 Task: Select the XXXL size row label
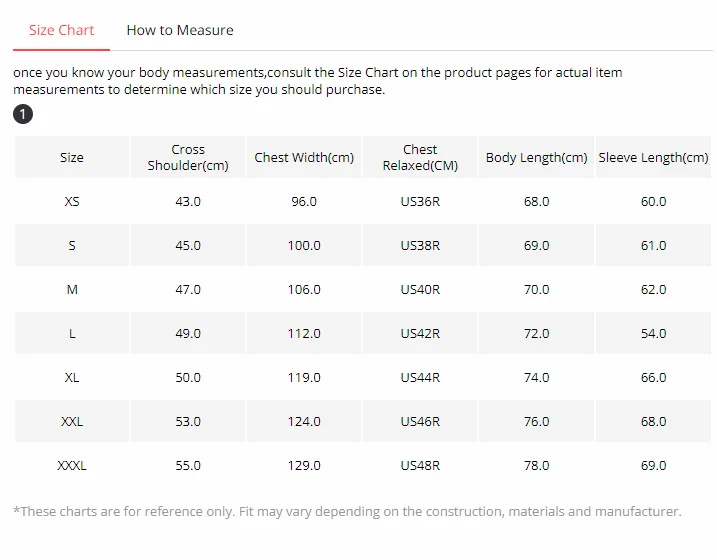tap(72, 466)
